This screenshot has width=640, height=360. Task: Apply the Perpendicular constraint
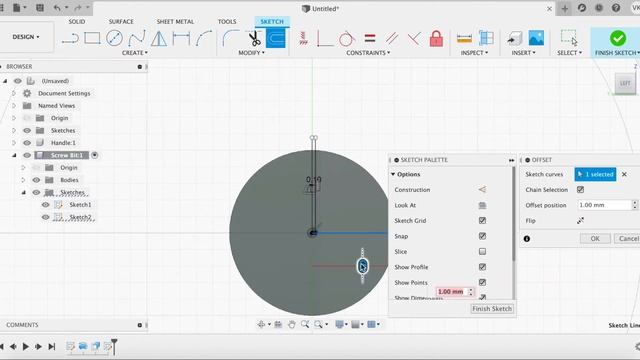tap(414, 38)
